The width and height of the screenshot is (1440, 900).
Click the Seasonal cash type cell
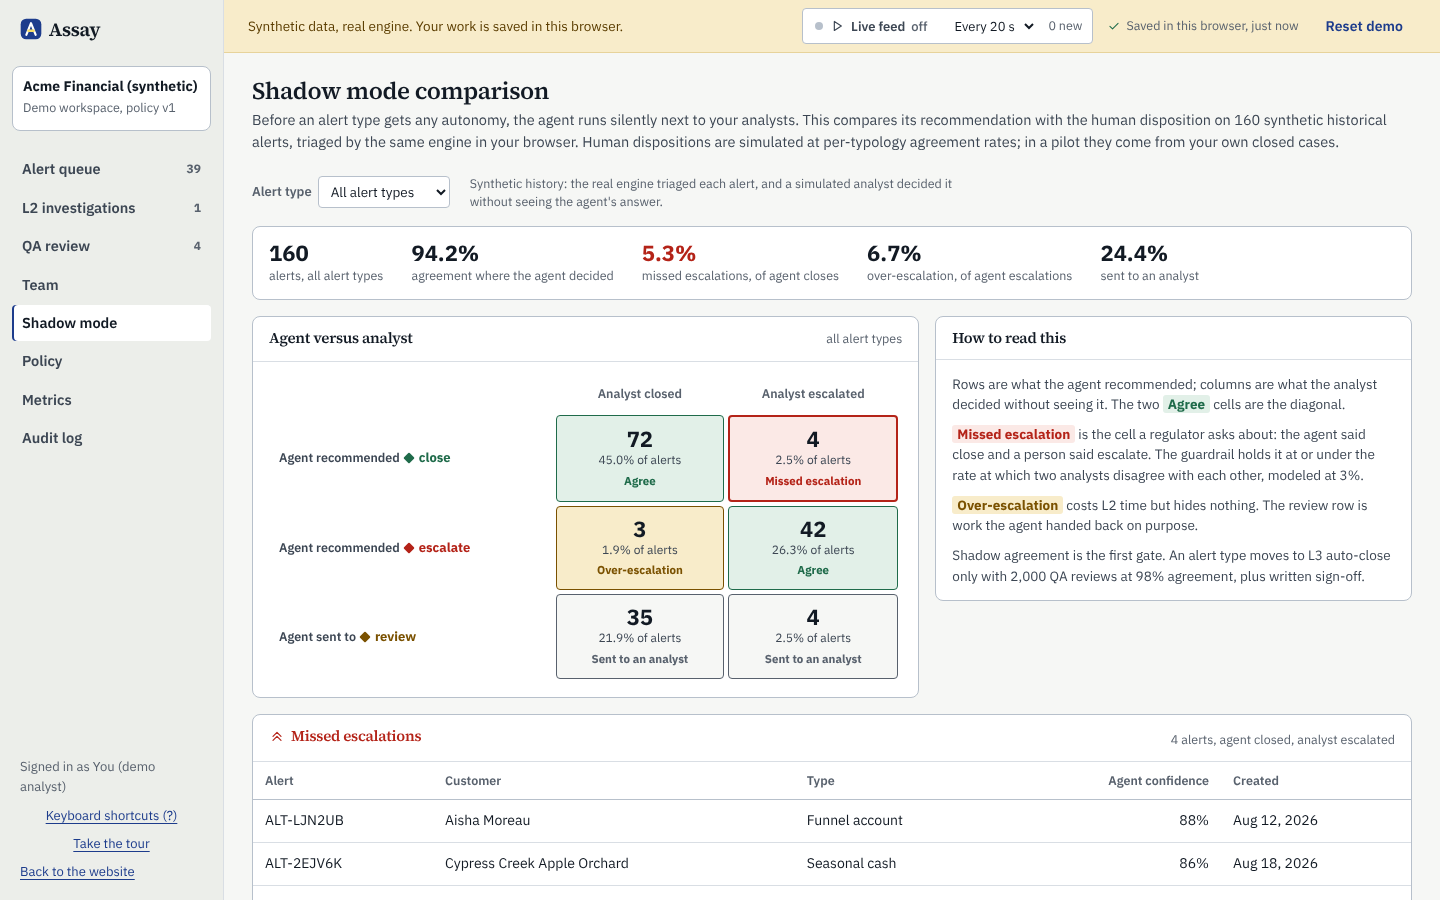tap(851, 864)
